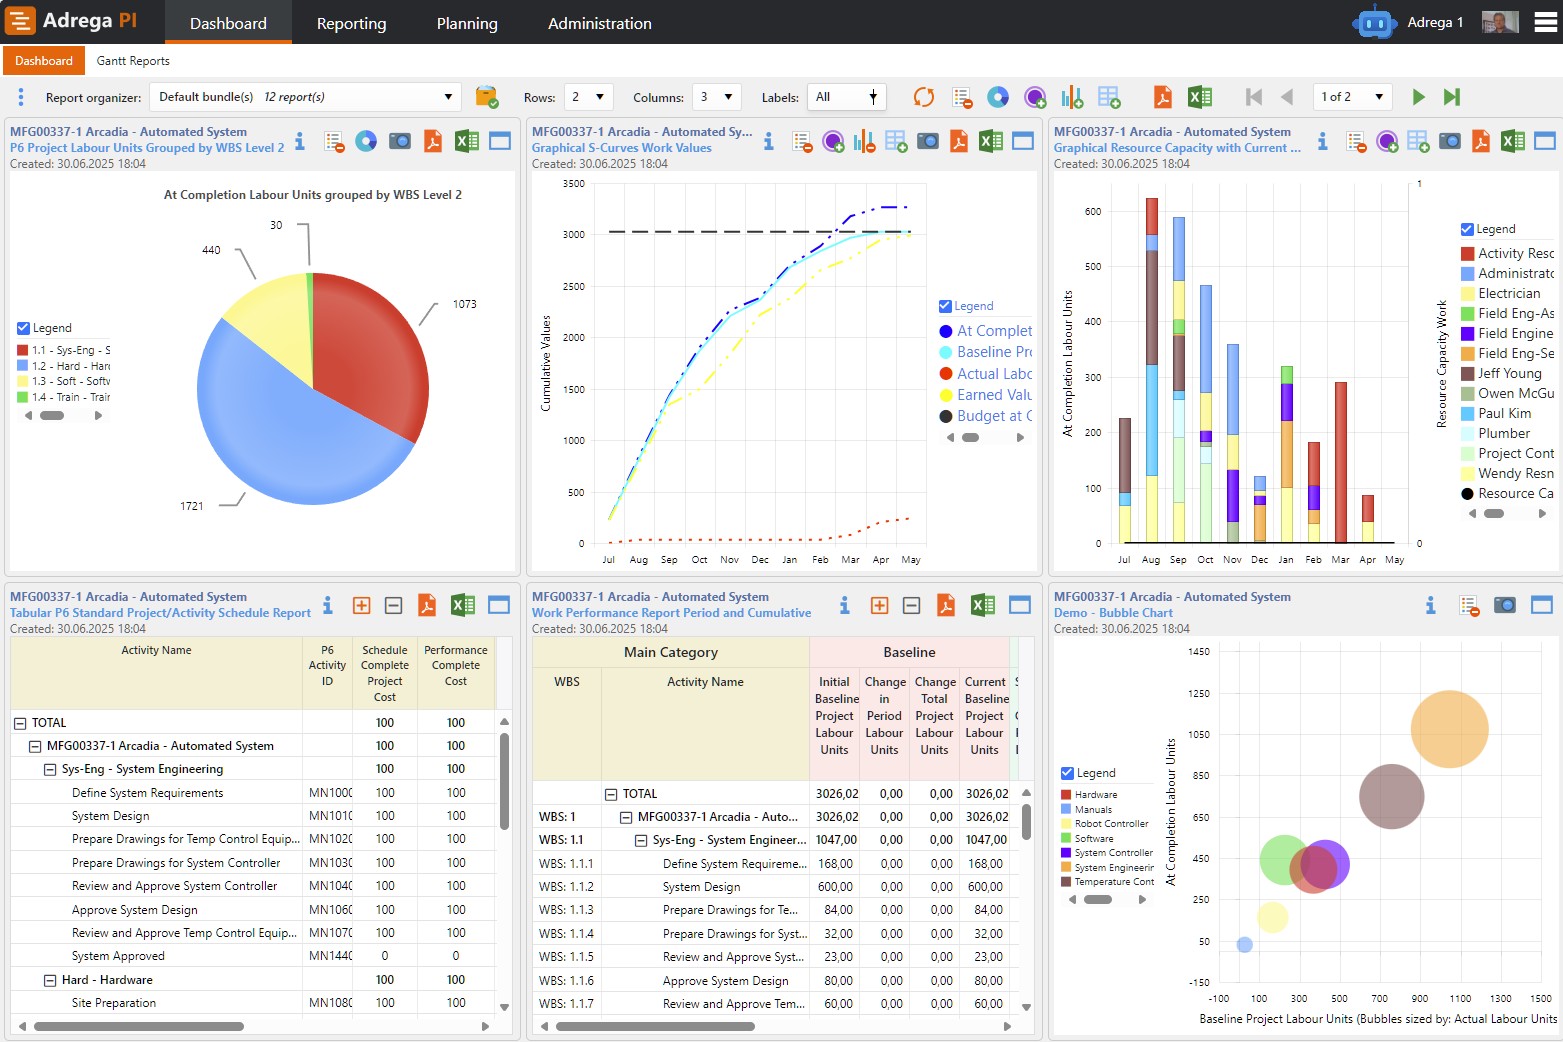Add a bar chart using the toolbar bar-chart-plus icon
Image resolution: width=1563 pixels, height=1042 pixels.
pyautogui.click(x=1071, y=97)
